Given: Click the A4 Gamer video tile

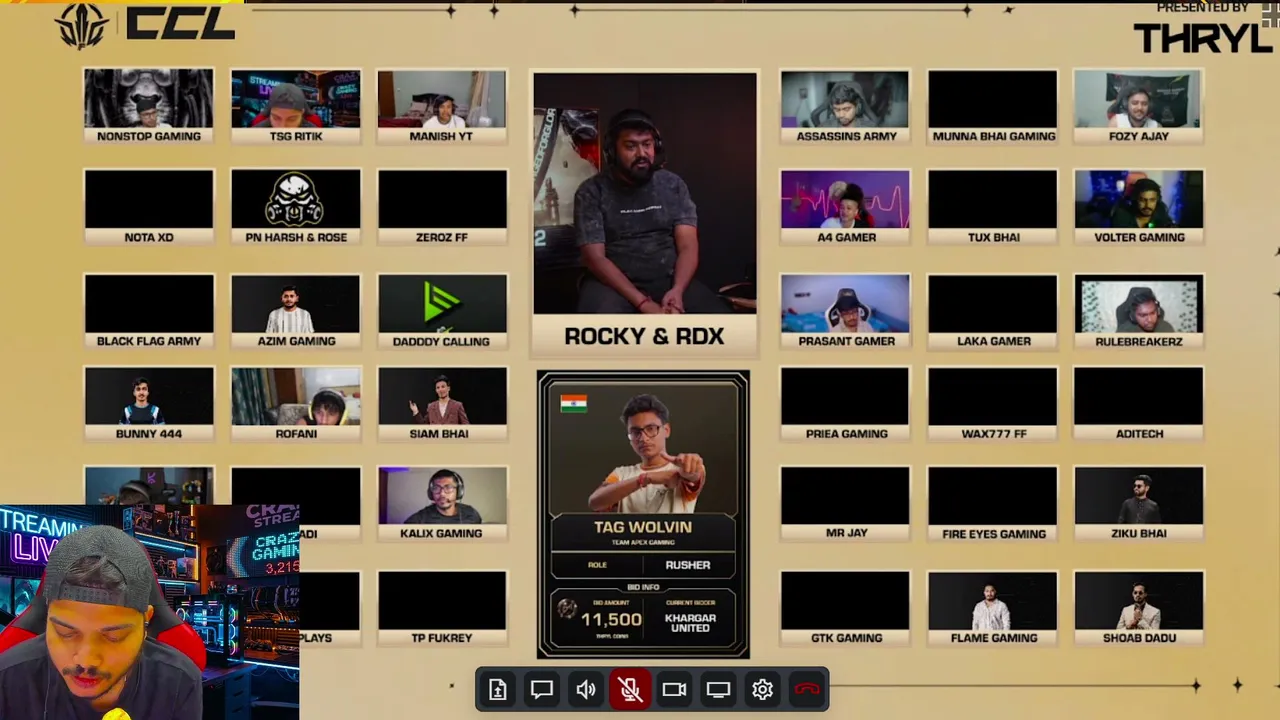Looking at the screenshot, I should pos(845,207).
